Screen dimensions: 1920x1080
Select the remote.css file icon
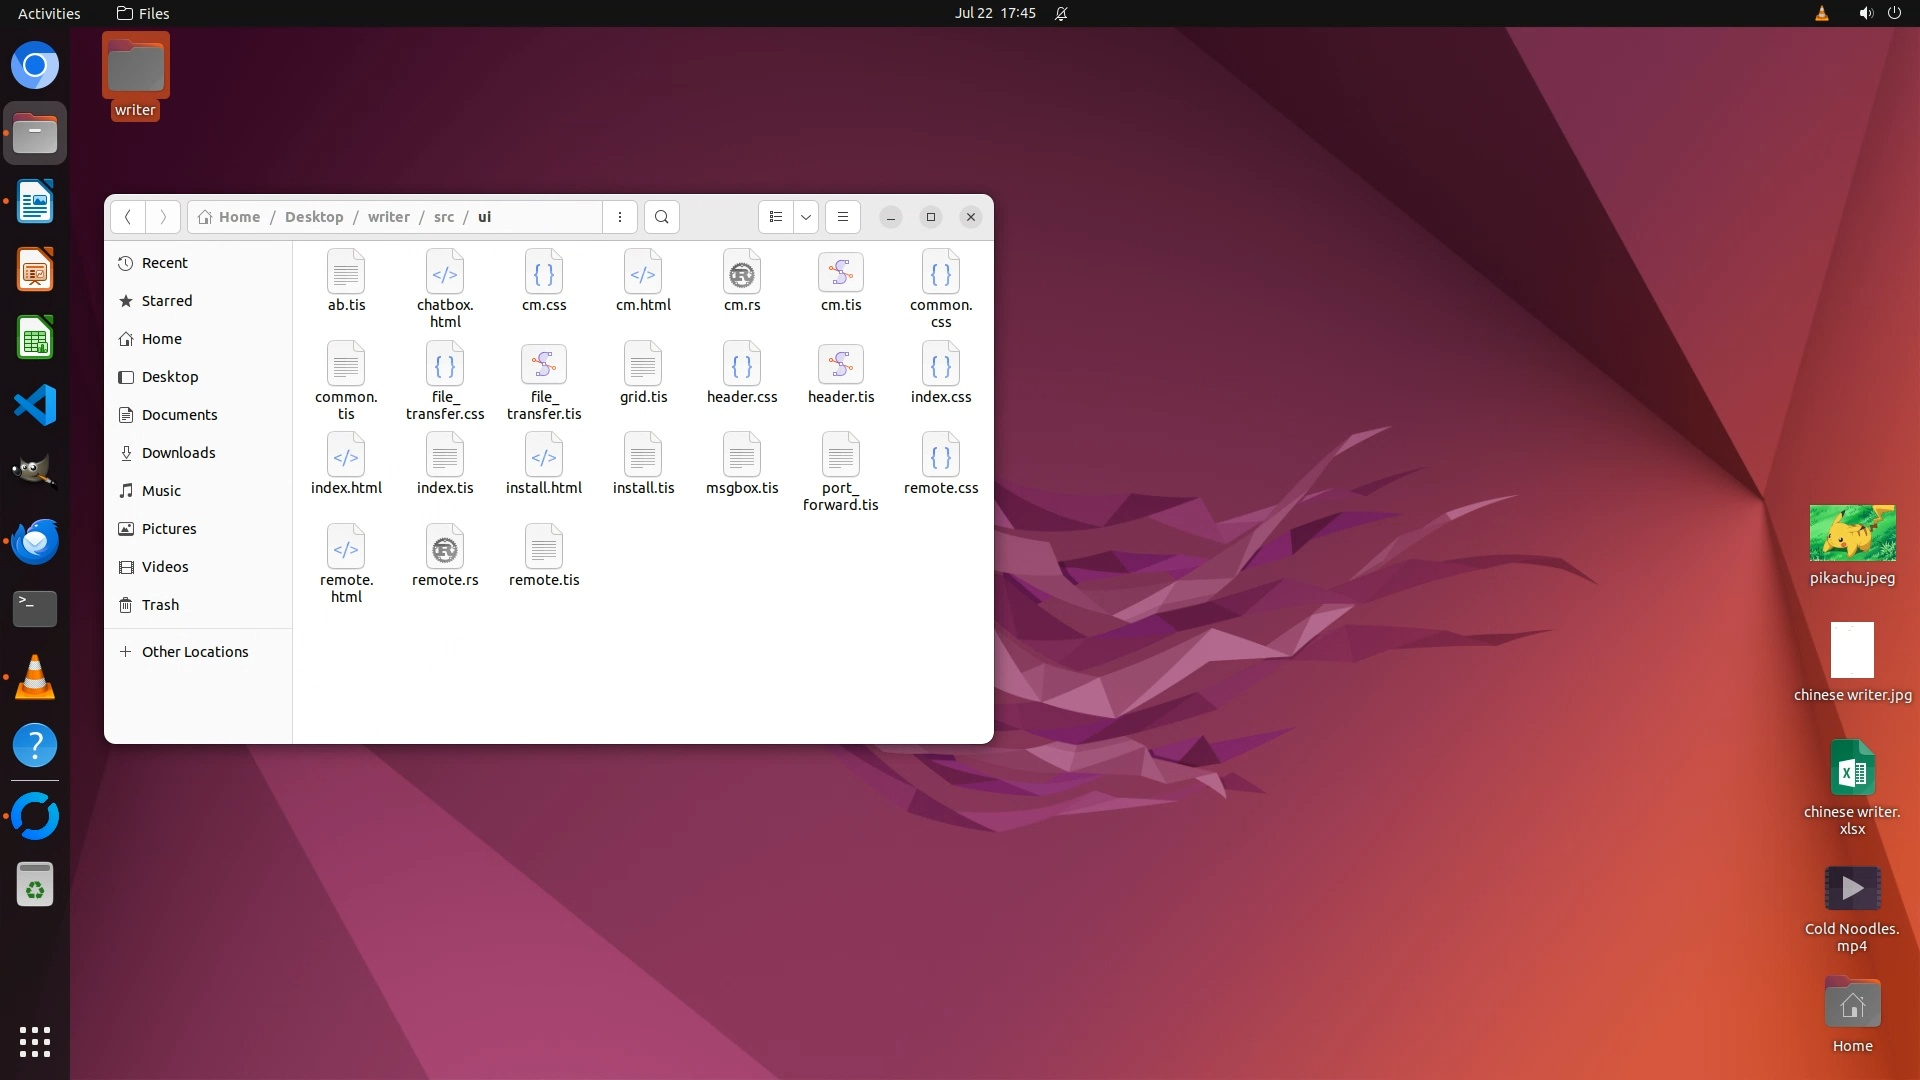940,458
